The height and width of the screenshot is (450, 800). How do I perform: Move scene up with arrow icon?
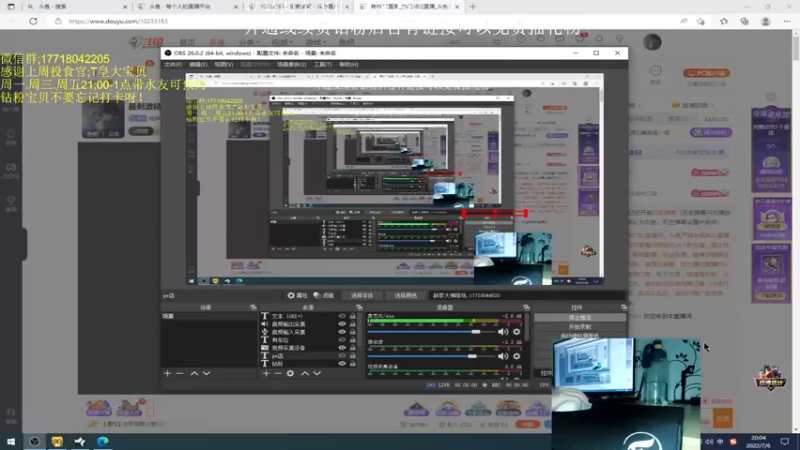click(x=194, y=373)
